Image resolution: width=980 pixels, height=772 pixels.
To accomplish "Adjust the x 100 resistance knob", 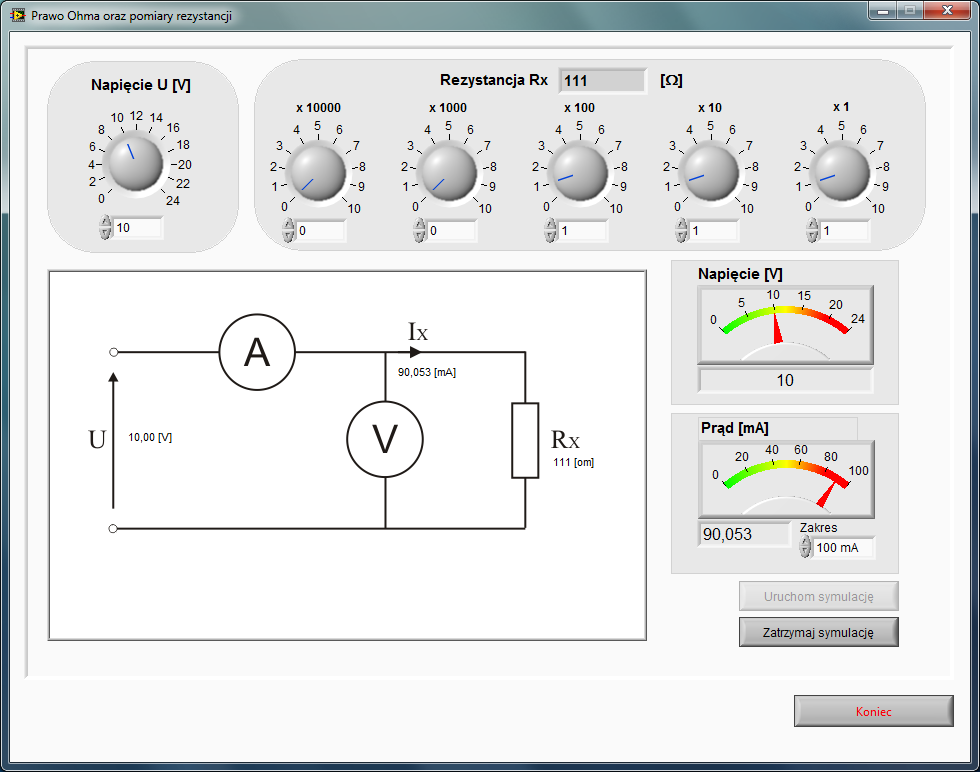I will (580, 173).
